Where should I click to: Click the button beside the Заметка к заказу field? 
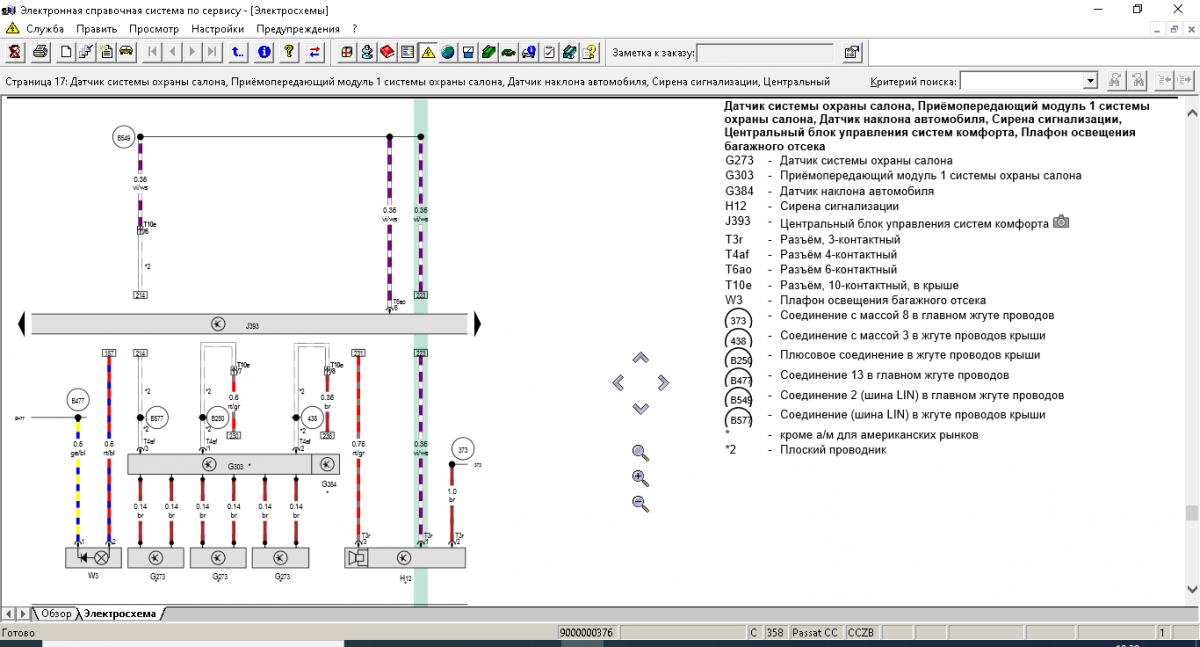pyautogui.click(x=852, y=52)
